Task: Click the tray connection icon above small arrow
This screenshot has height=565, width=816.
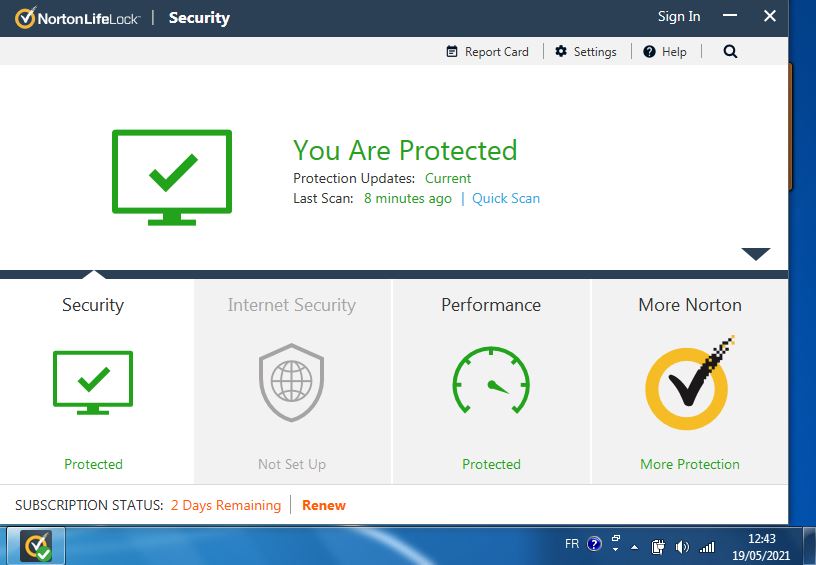Action: [616, 538]
